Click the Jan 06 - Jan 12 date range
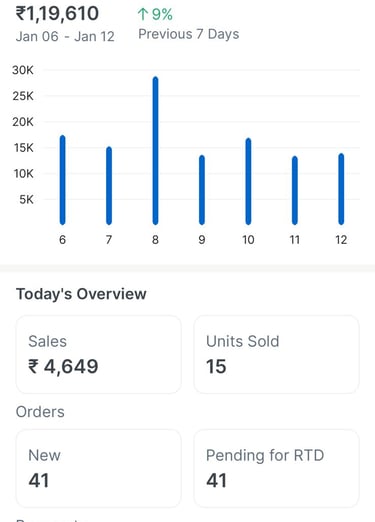Image resolution: width=375 pixels, height=522 pixels. (65, 36)
